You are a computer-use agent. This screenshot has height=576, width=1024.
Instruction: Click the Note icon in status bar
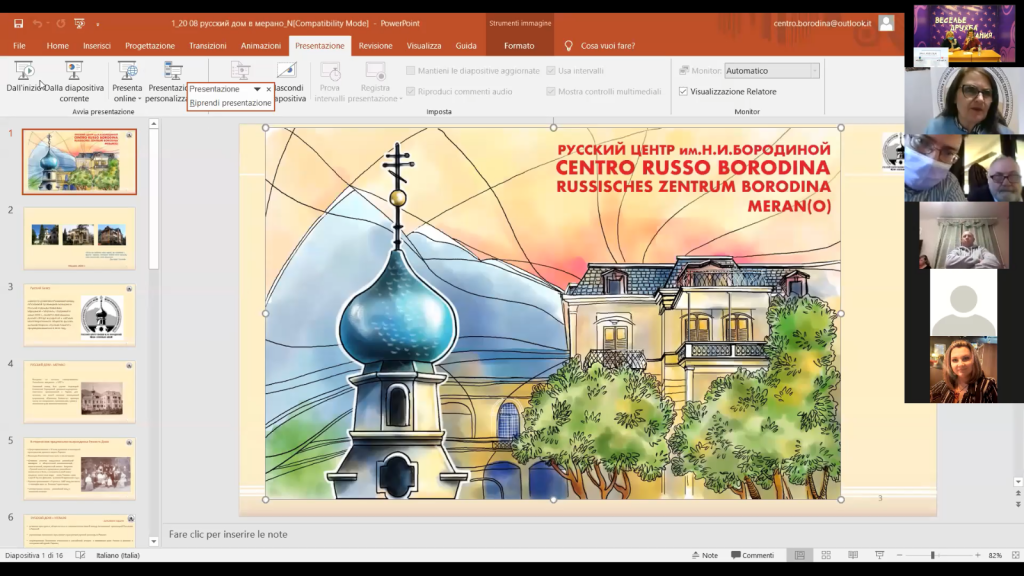coord(704,555)
